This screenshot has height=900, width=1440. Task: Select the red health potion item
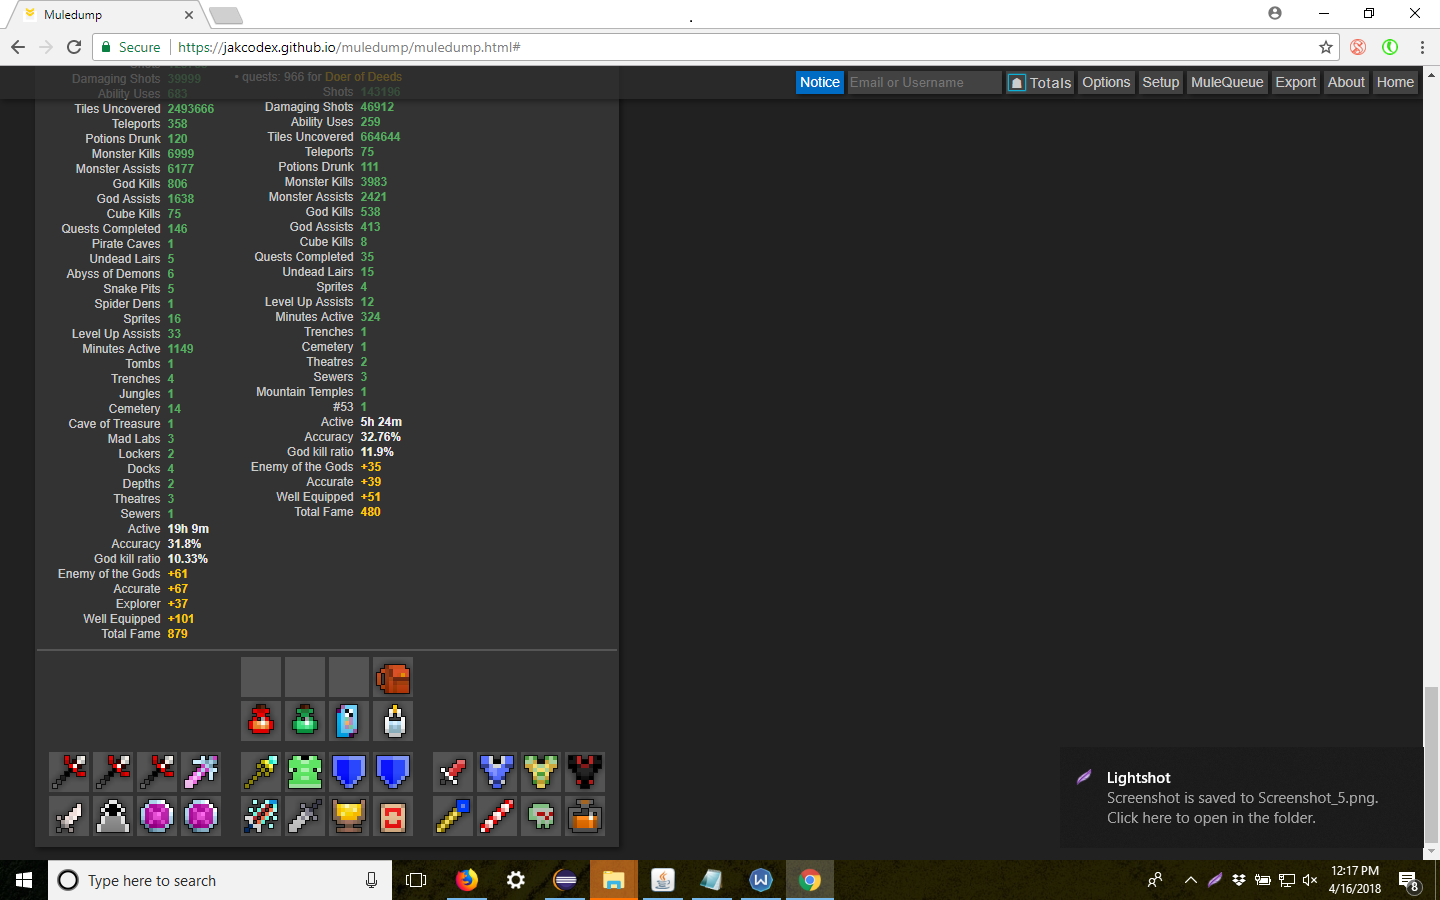click(261, 721)
